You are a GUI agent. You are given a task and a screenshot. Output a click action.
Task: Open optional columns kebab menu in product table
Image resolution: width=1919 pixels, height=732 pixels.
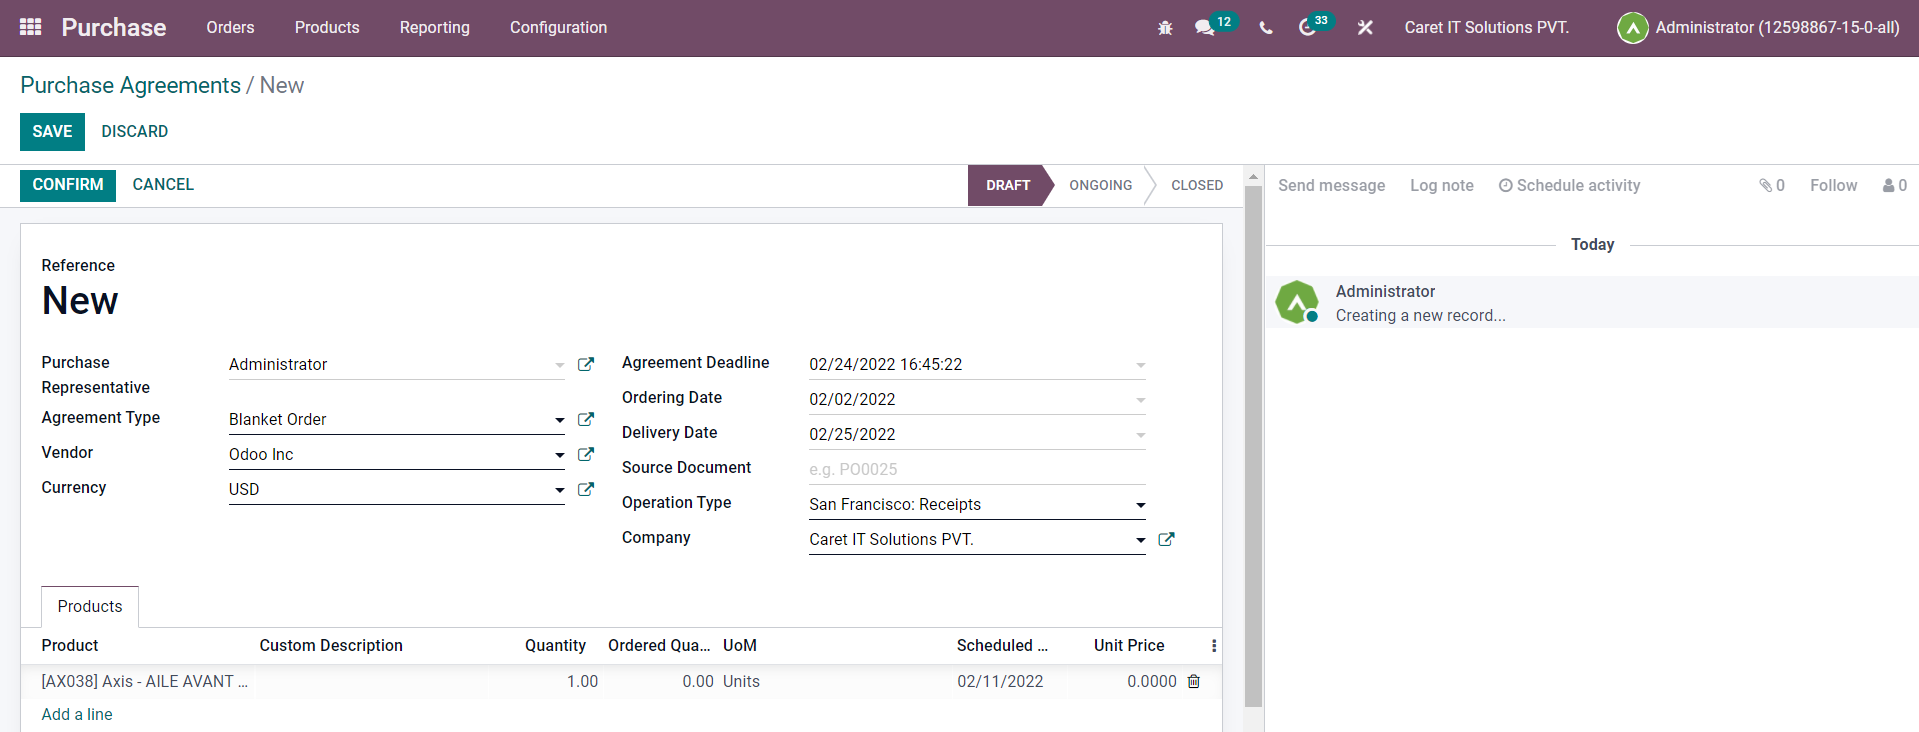[1214, 646]
